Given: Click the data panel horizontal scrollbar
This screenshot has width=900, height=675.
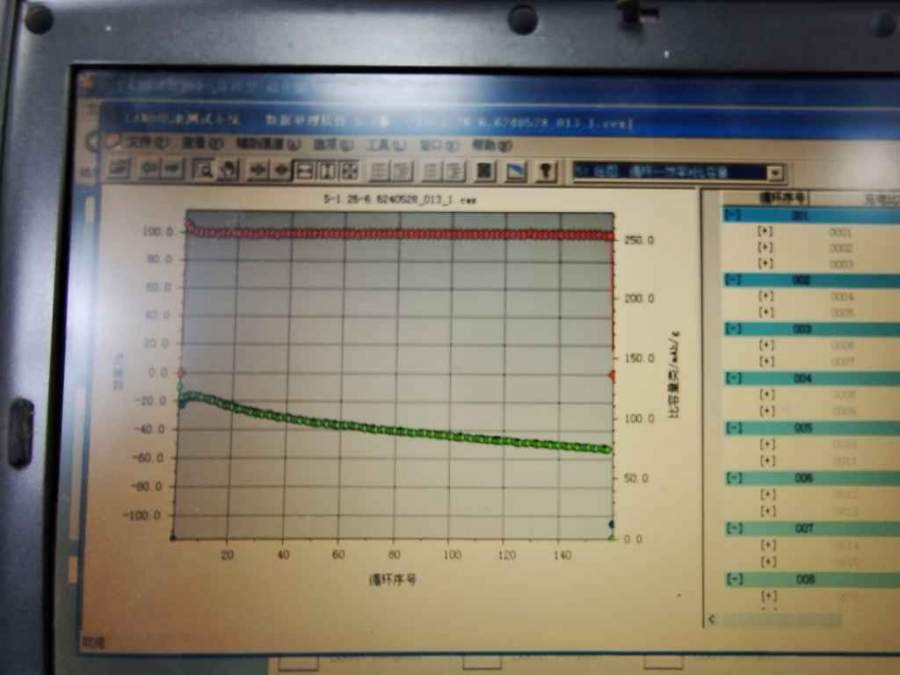Looking at the screenshot, I should [780, 620].
